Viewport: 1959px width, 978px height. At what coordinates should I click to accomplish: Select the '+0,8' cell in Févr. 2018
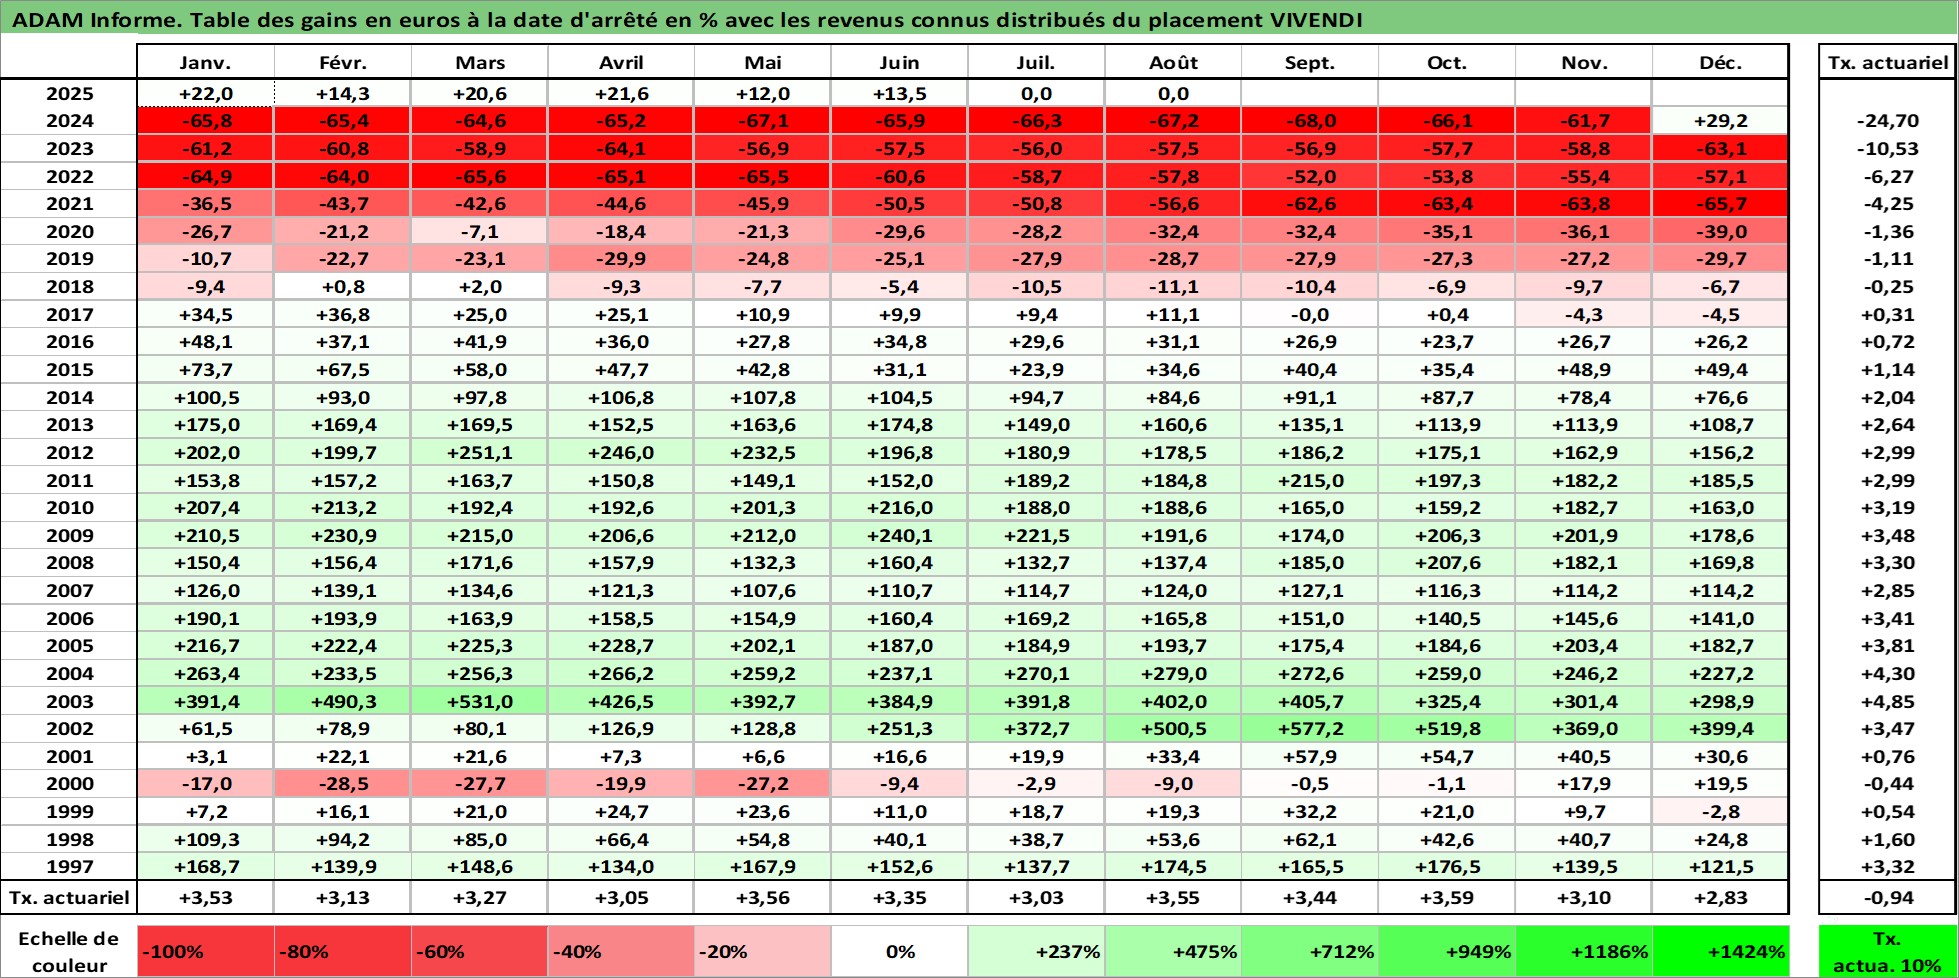(343, 287)
